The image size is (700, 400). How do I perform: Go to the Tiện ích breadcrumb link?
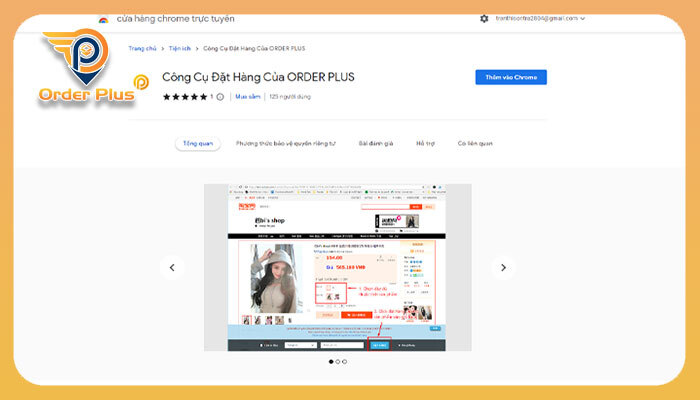click(x=179, y=48)
